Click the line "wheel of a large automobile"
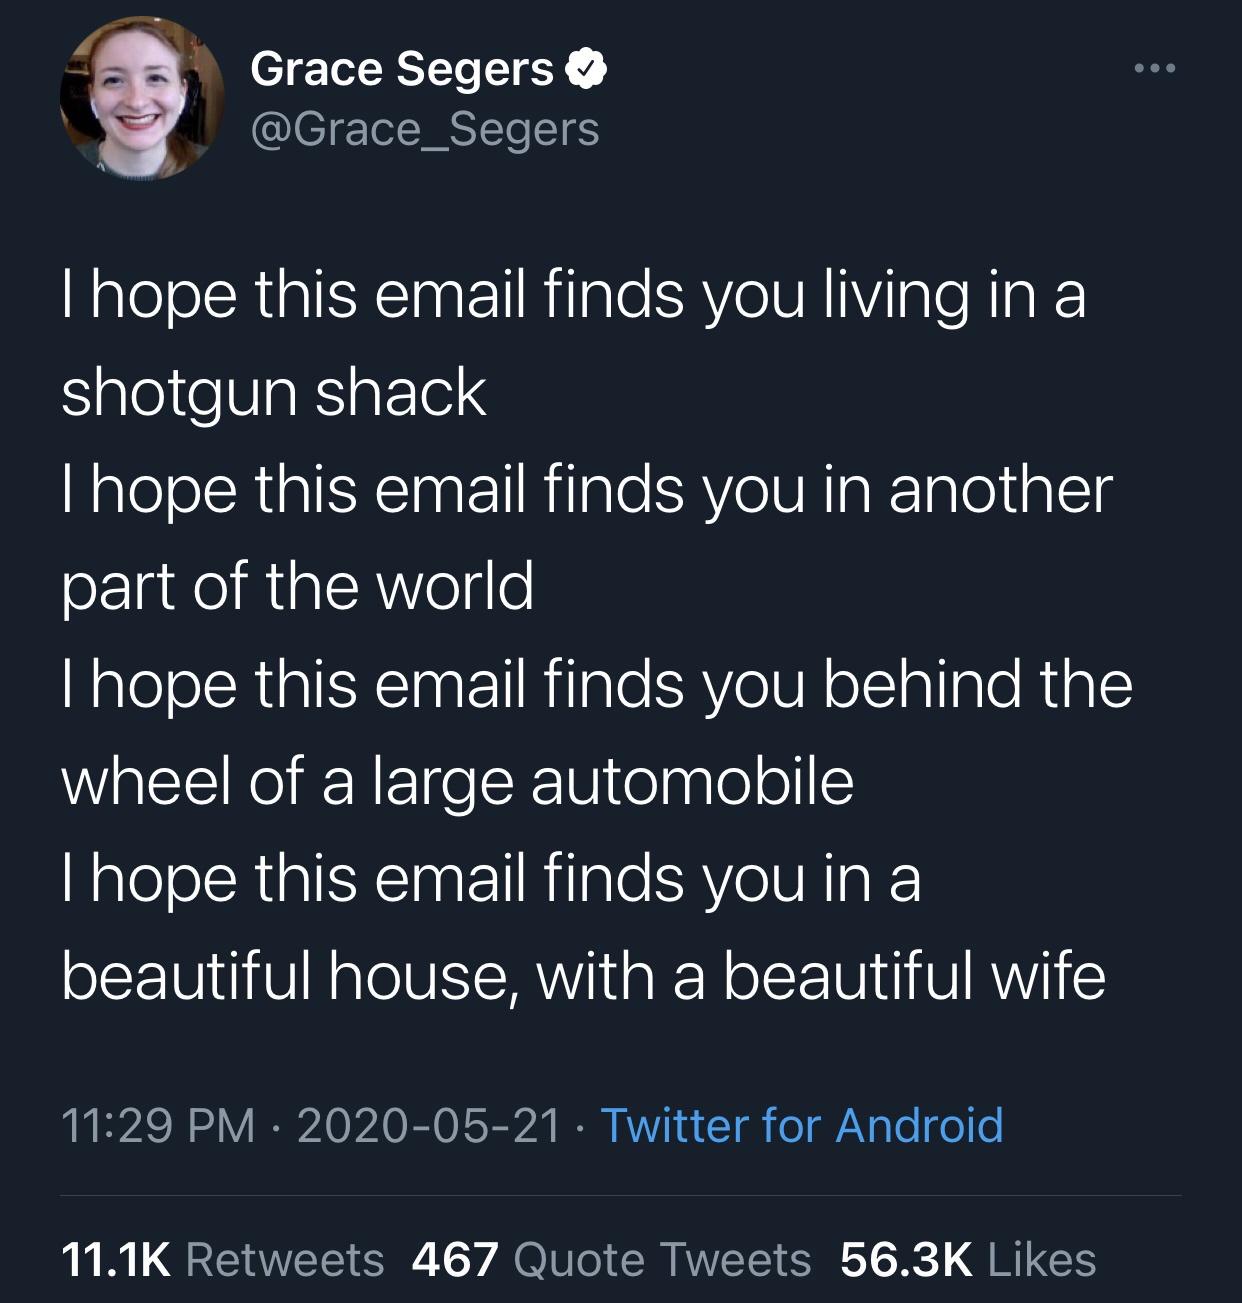 [457, 781]
